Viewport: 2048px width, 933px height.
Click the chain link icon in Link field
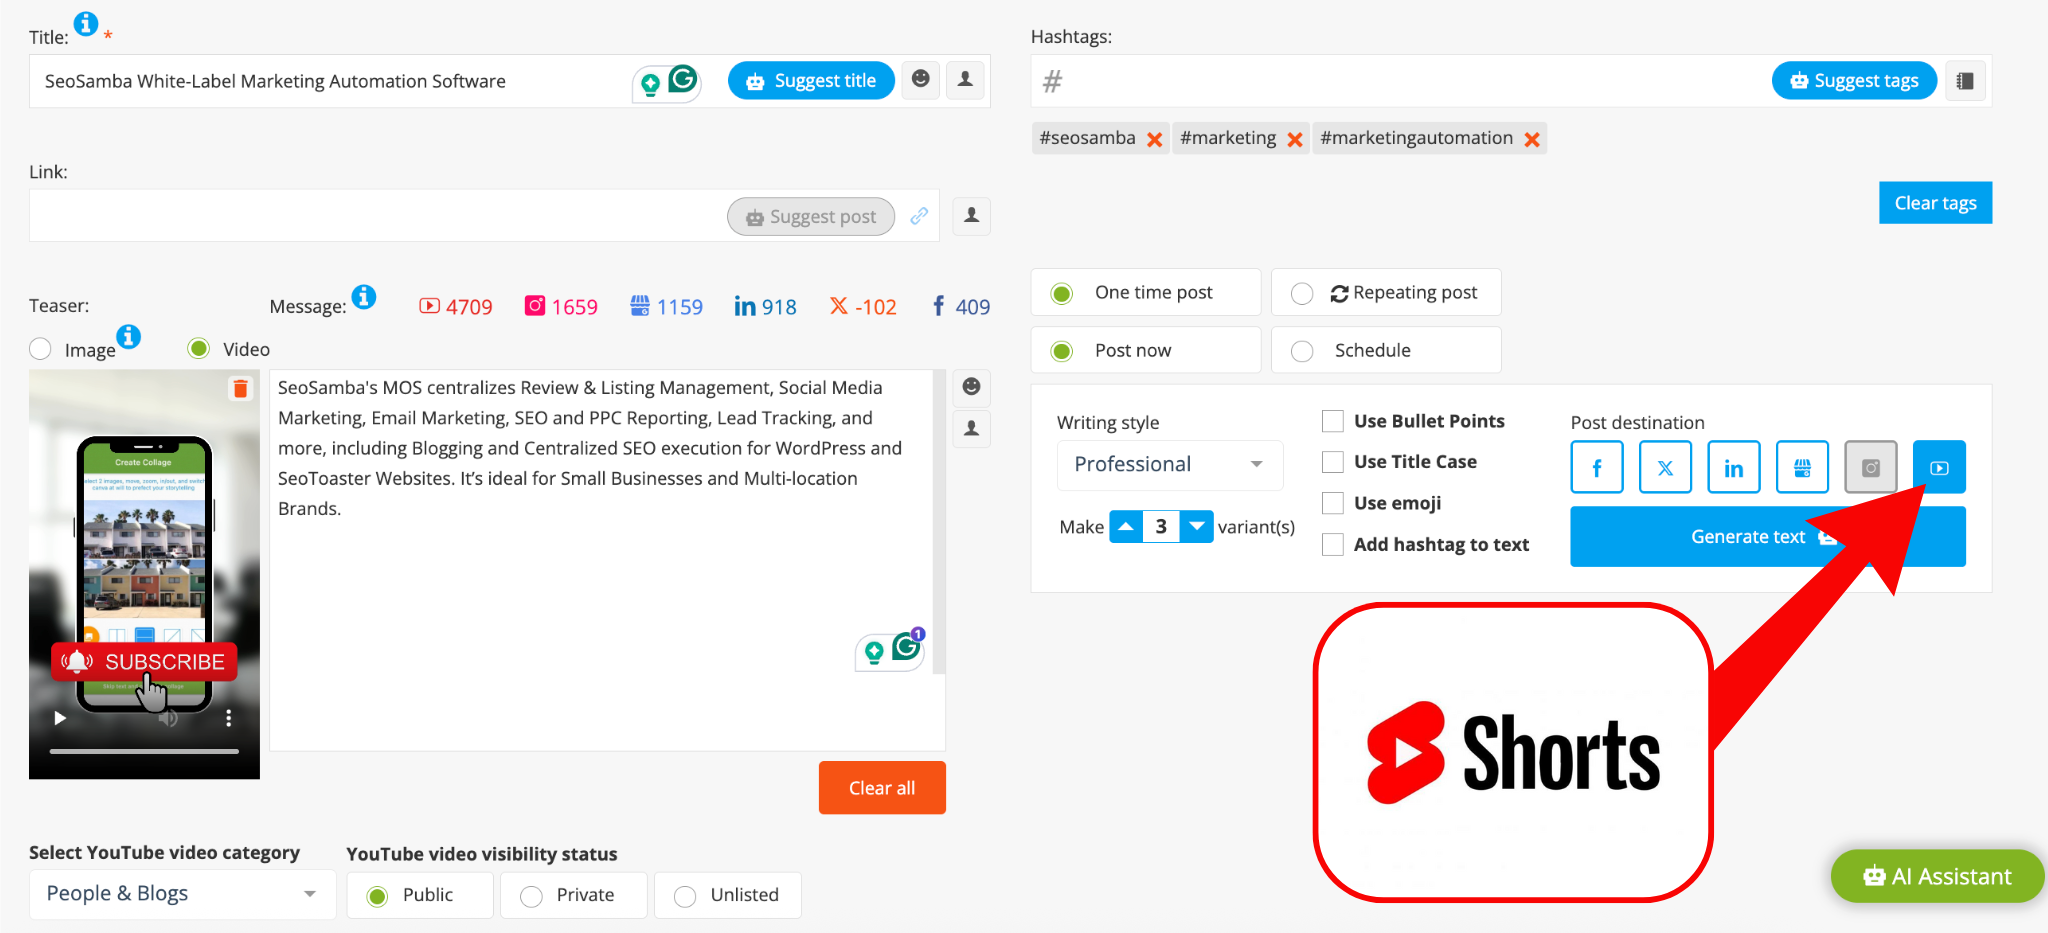[x=919, y=216]
